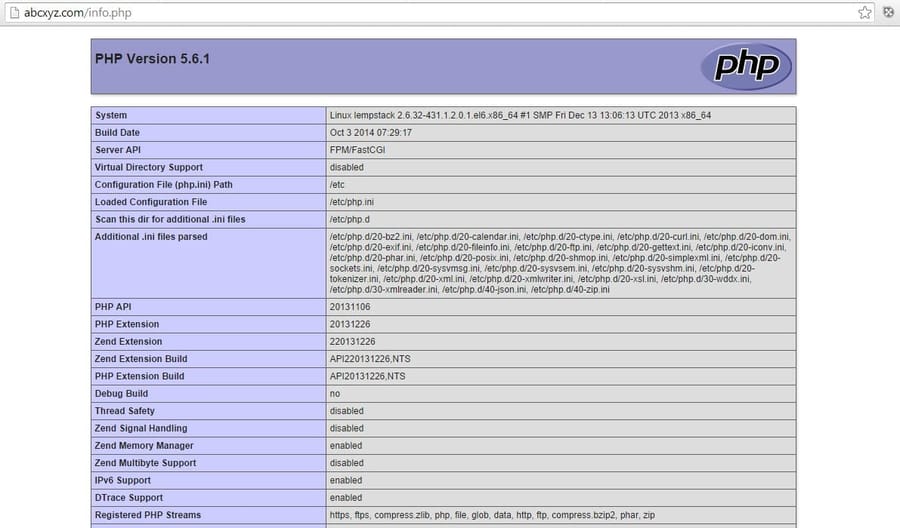Click the FPM/FastCGI value
The height and width of the screenshot is (528, 900).
click(x=357, y=150)
